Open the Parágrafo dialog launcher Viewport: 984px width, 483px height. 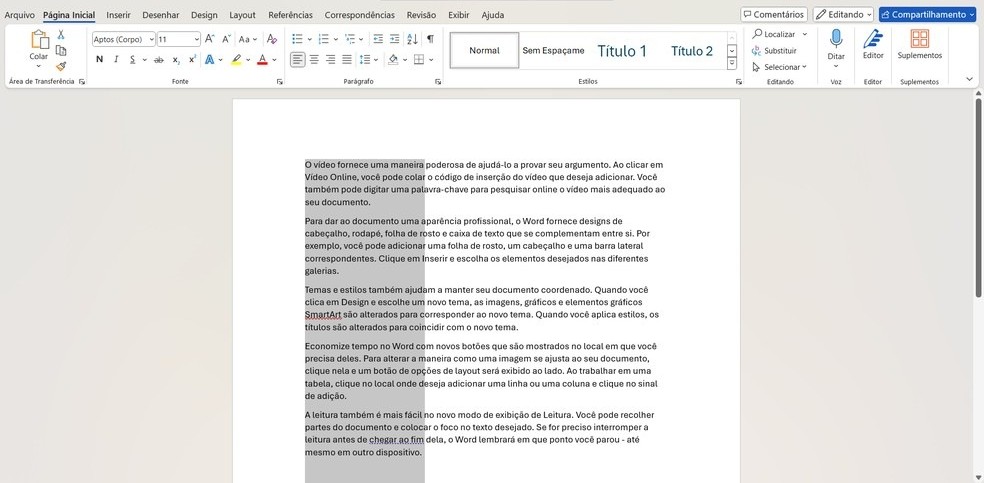pyautogui.click(x=437, y=82)
